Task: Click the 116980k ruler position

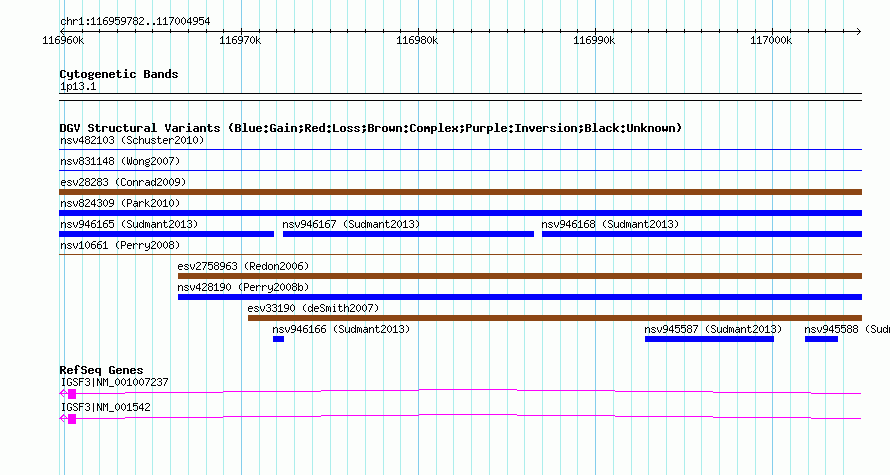Action: point(417,40)
